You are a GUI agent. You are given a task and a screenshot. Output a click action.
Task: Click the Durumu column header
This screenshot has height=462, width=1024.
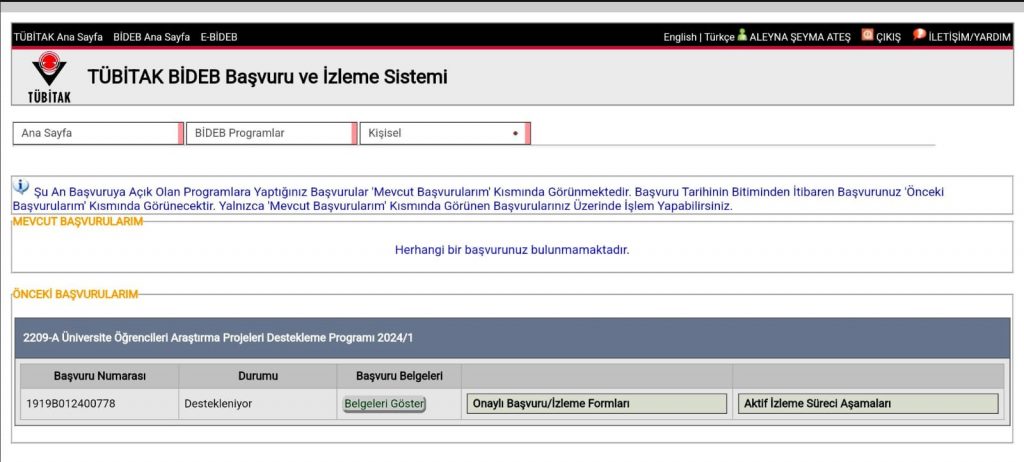(258, 376)
